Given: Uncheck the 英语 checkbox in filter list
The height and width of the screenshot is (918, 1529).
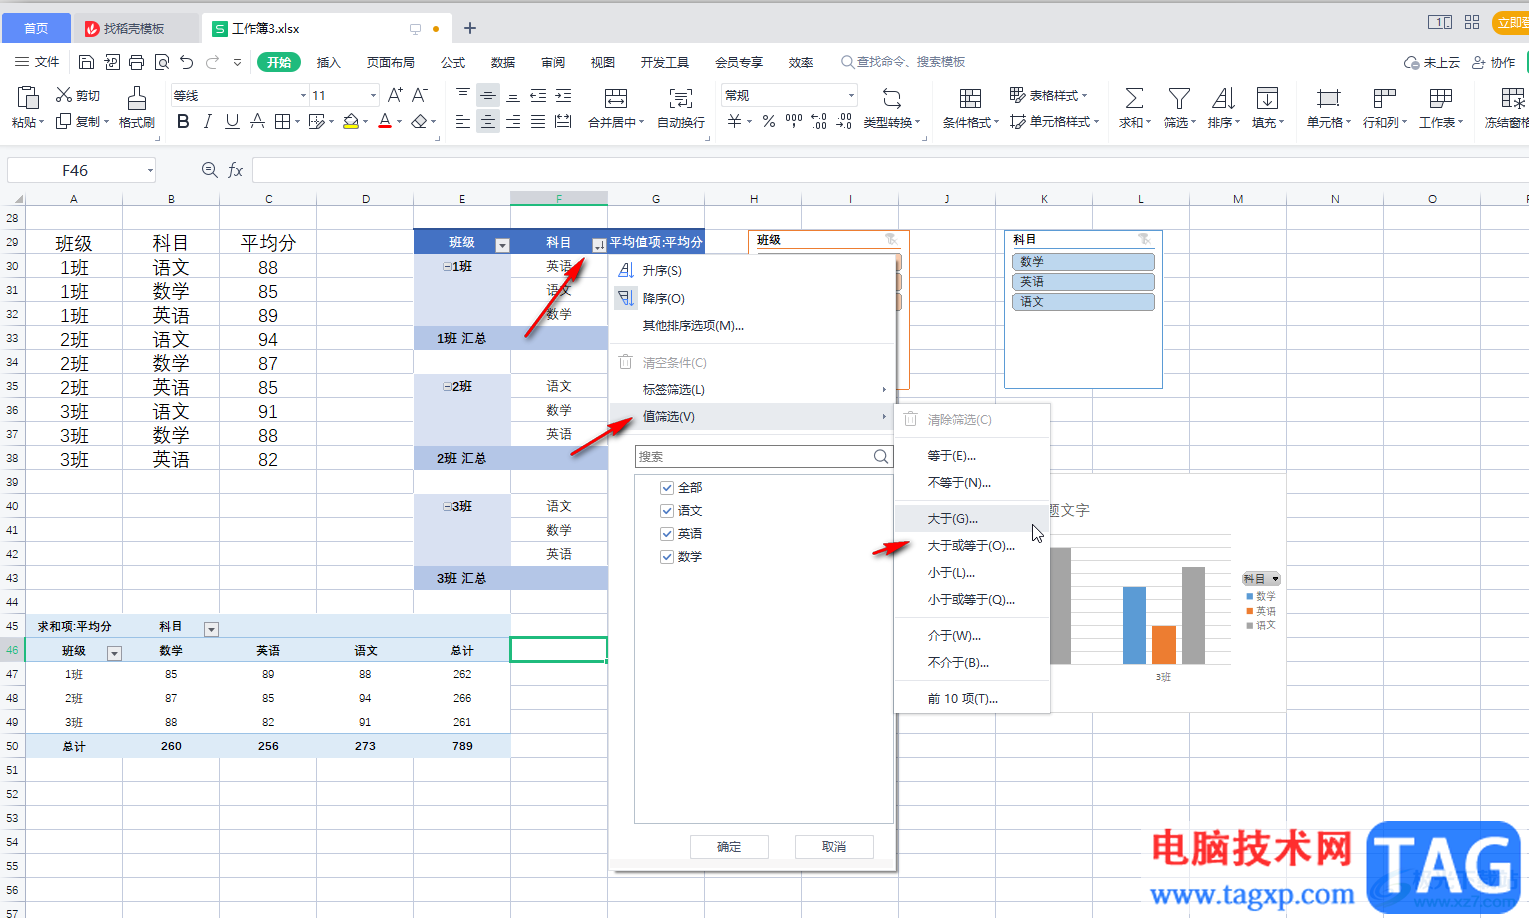Looking at the screenshot, I should coord(666,533).
